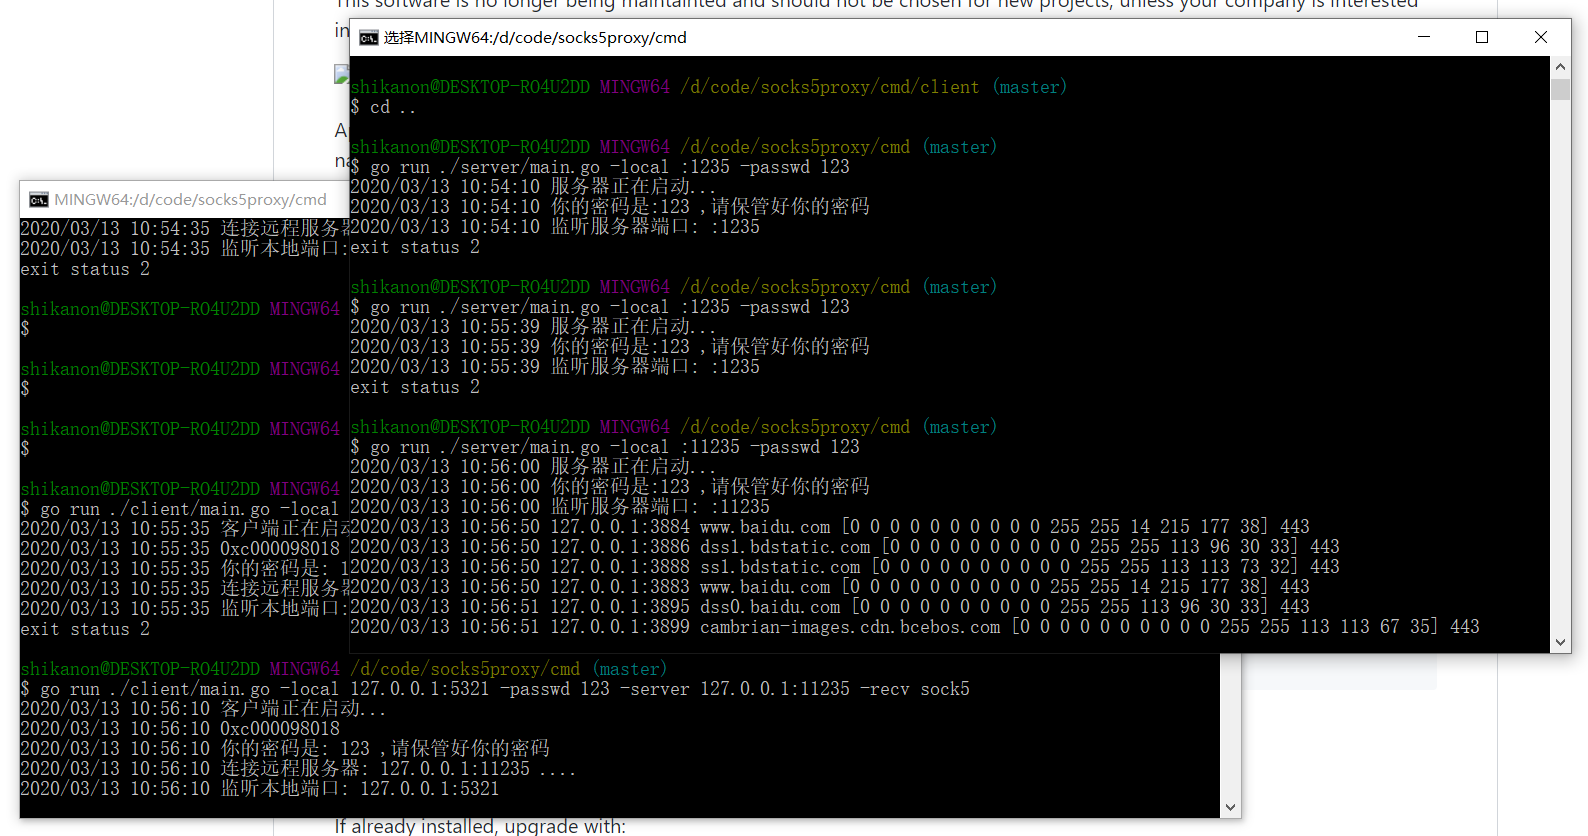Viewport: 1588px width, 836px height.
Task: Click the log line containing 'dss1.bdstatic.com'
Action: [844, 547]
